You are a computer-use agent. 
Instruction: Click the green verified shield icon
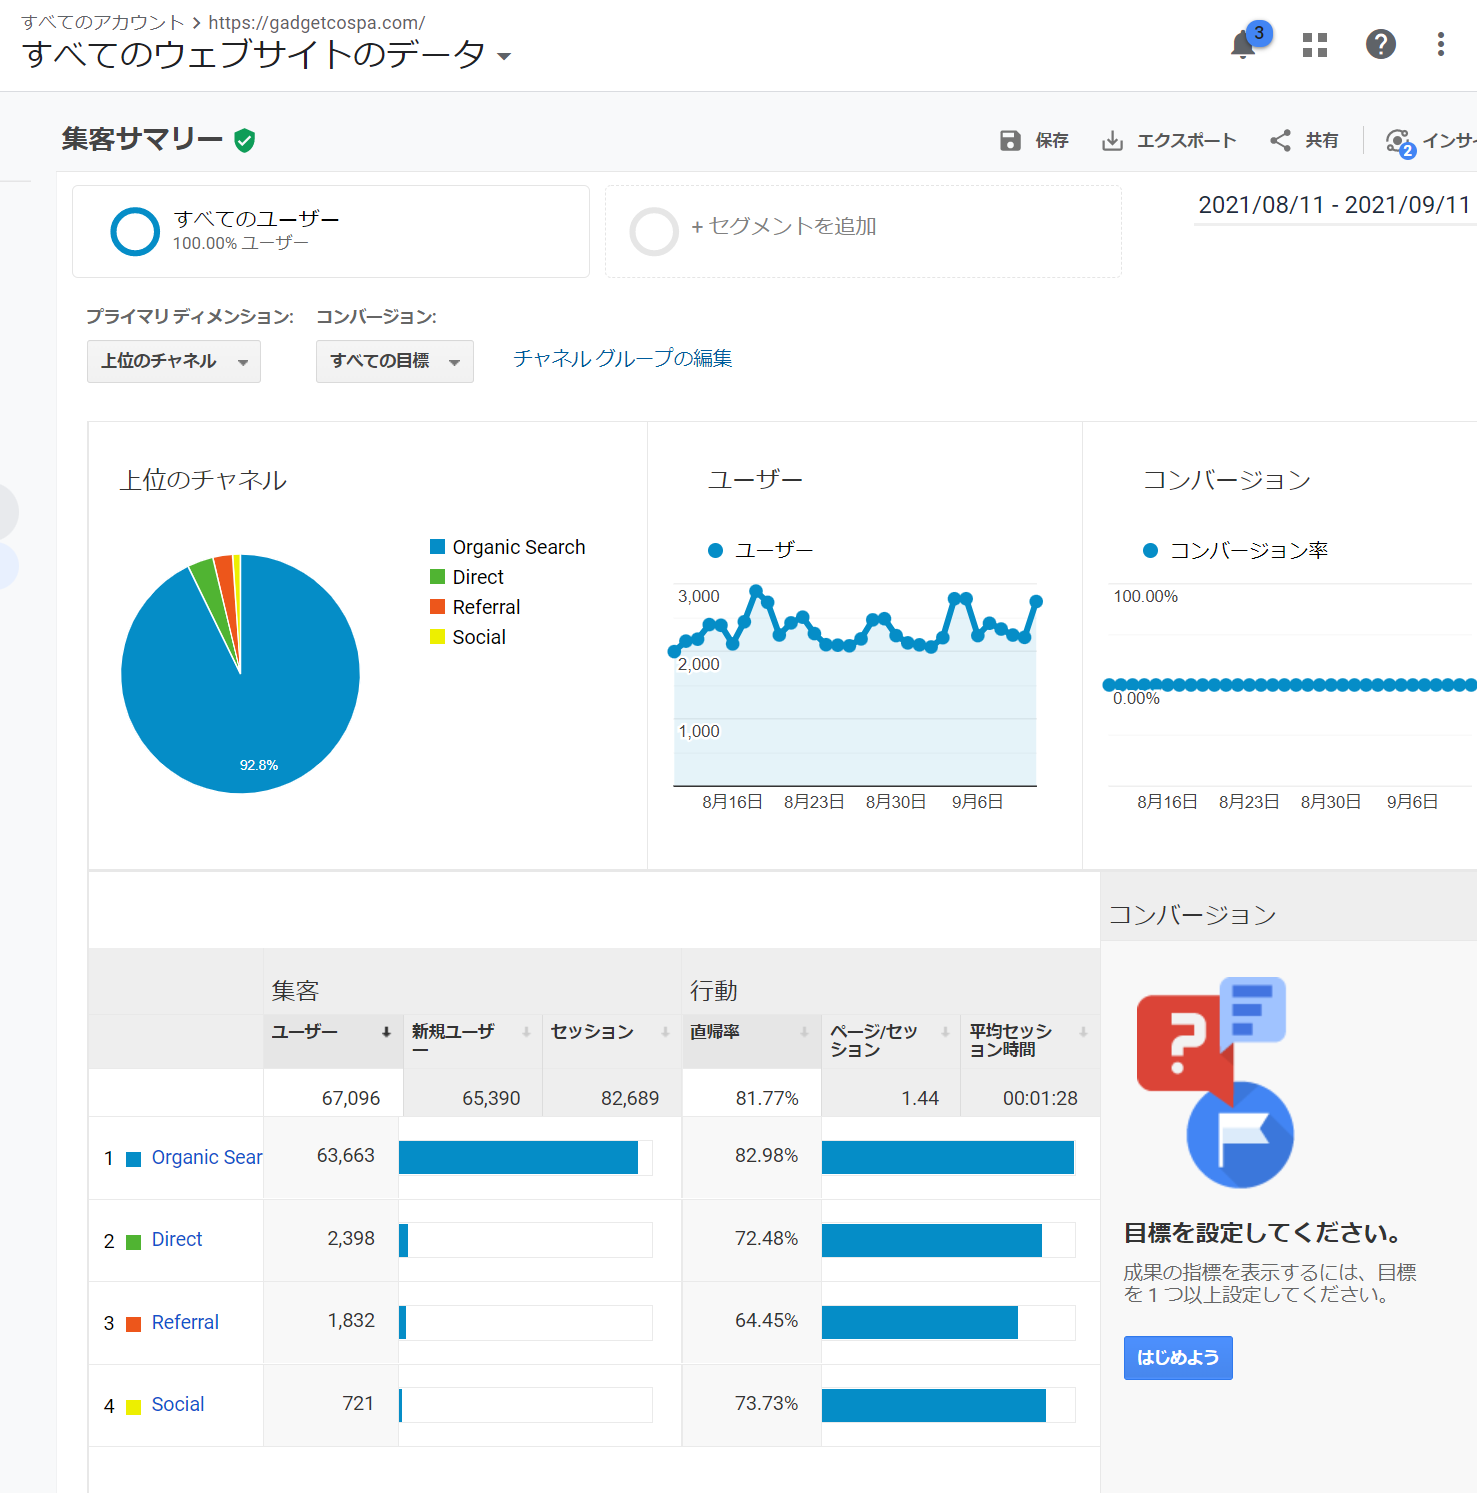click(x=245, y=140)
